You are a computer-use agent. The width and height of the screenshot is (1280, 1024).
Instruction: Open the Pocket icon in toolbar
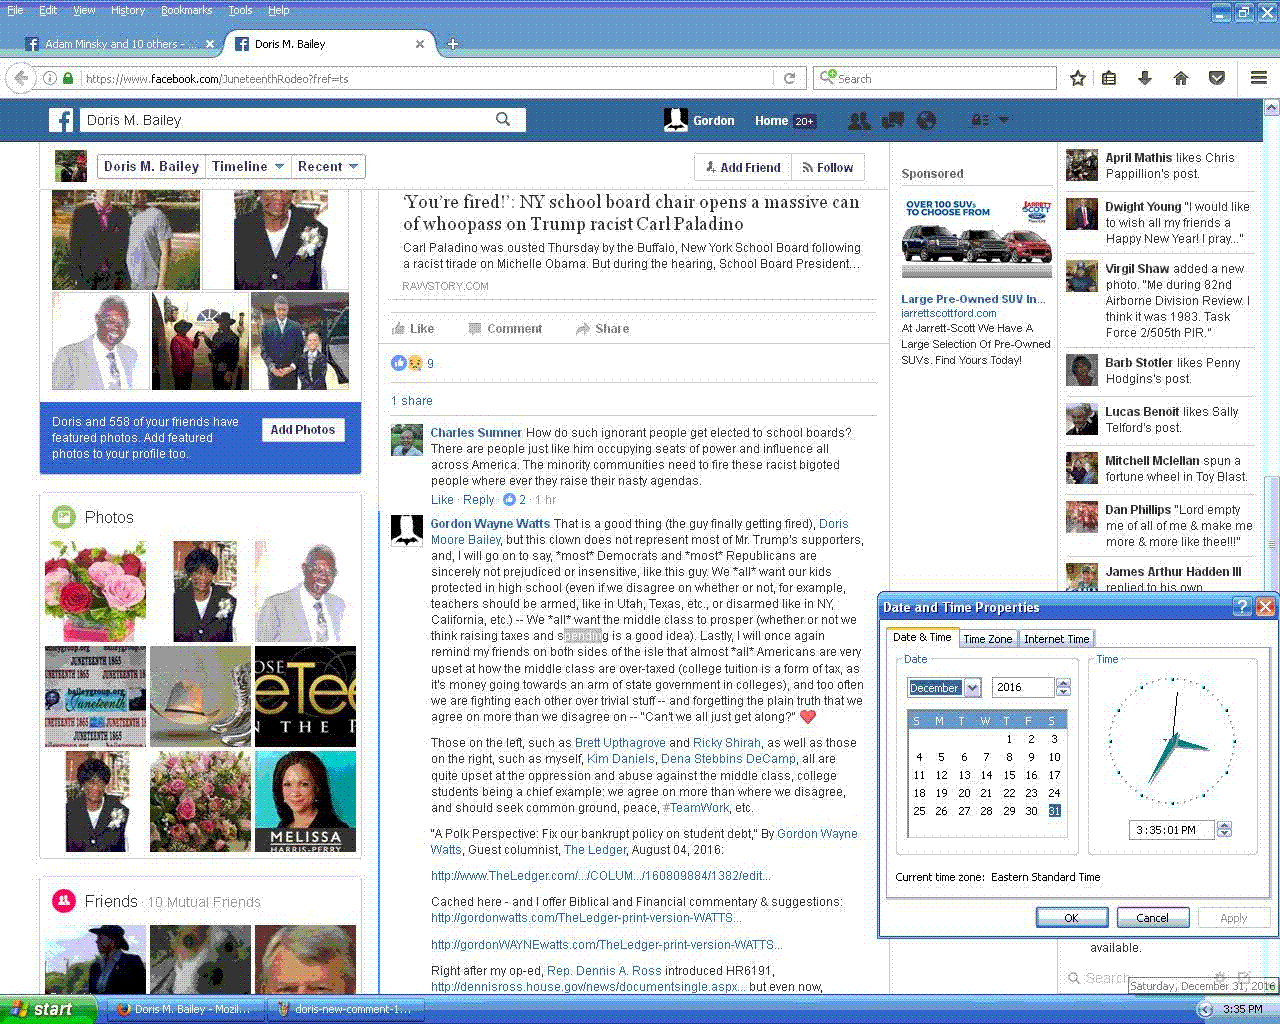click(x=1217, y=78)
